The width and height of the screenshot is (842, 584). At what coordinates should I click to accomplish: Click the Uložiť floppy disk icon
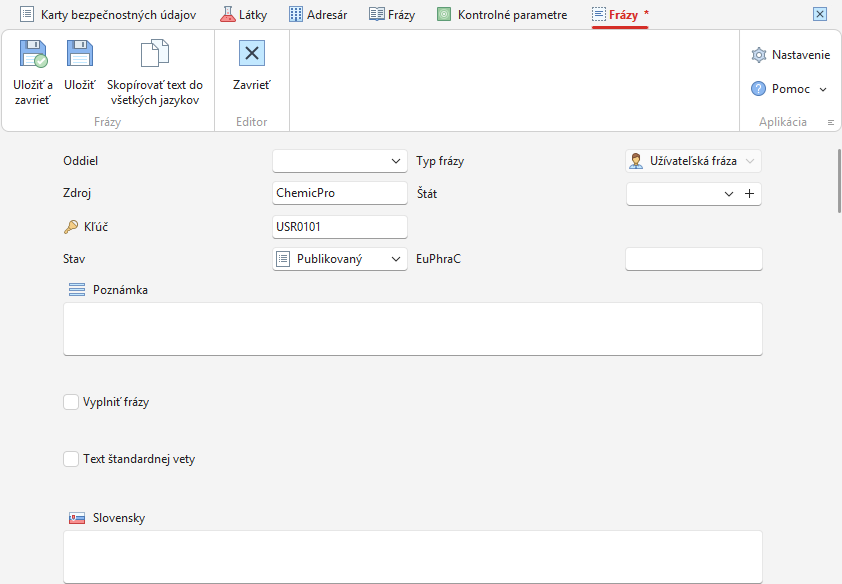click(80, 53)
